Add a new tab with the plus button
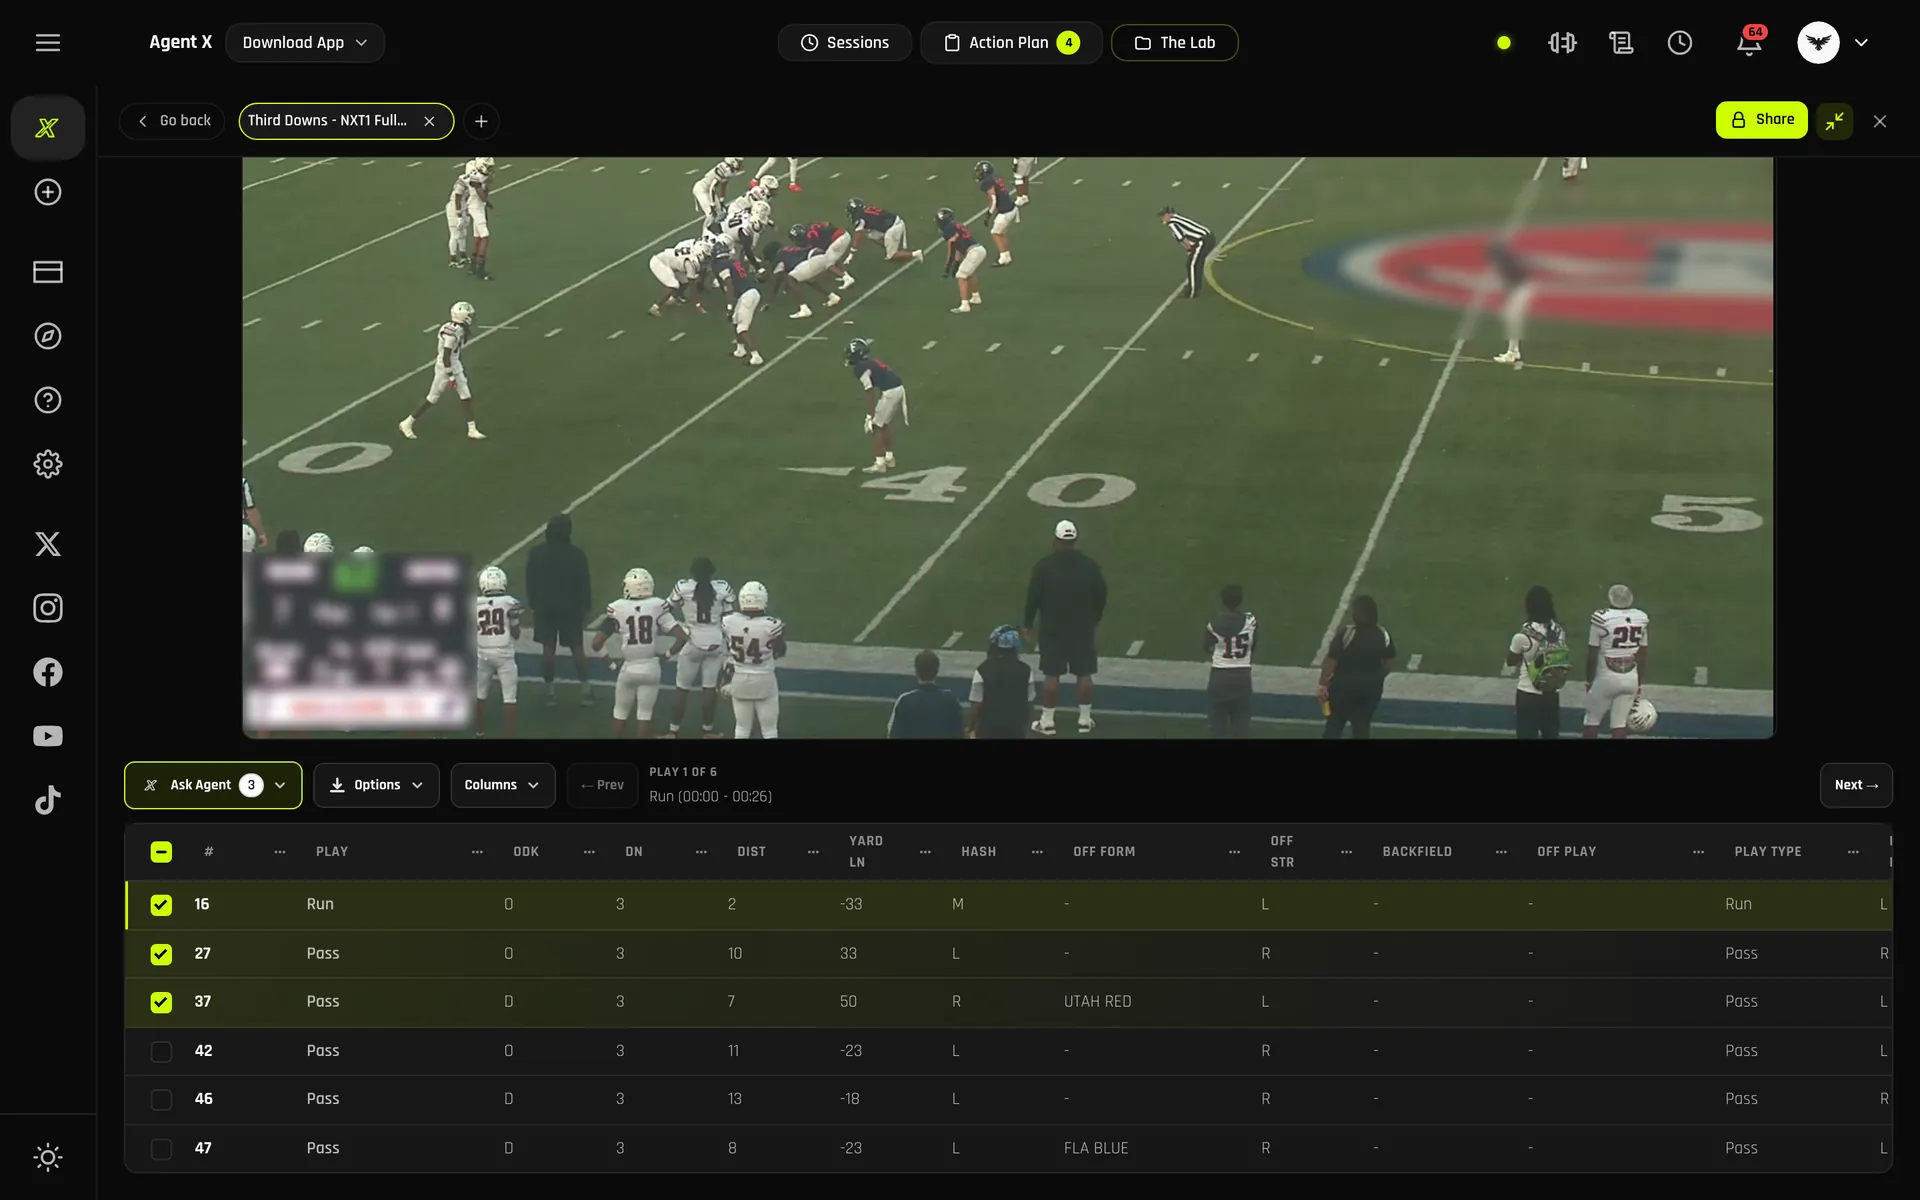Screen dimensions: 1920x1200 481,121
